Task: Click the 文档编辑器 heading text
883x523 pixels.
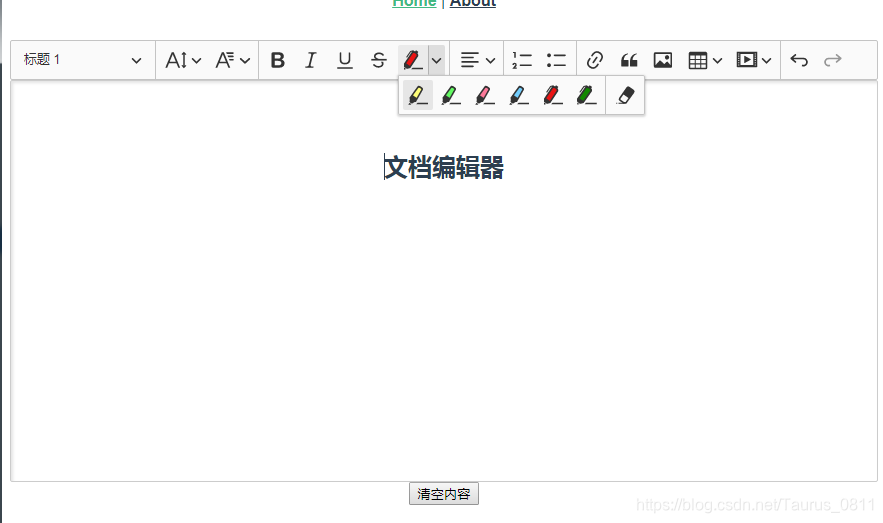Action: point(444,167)
